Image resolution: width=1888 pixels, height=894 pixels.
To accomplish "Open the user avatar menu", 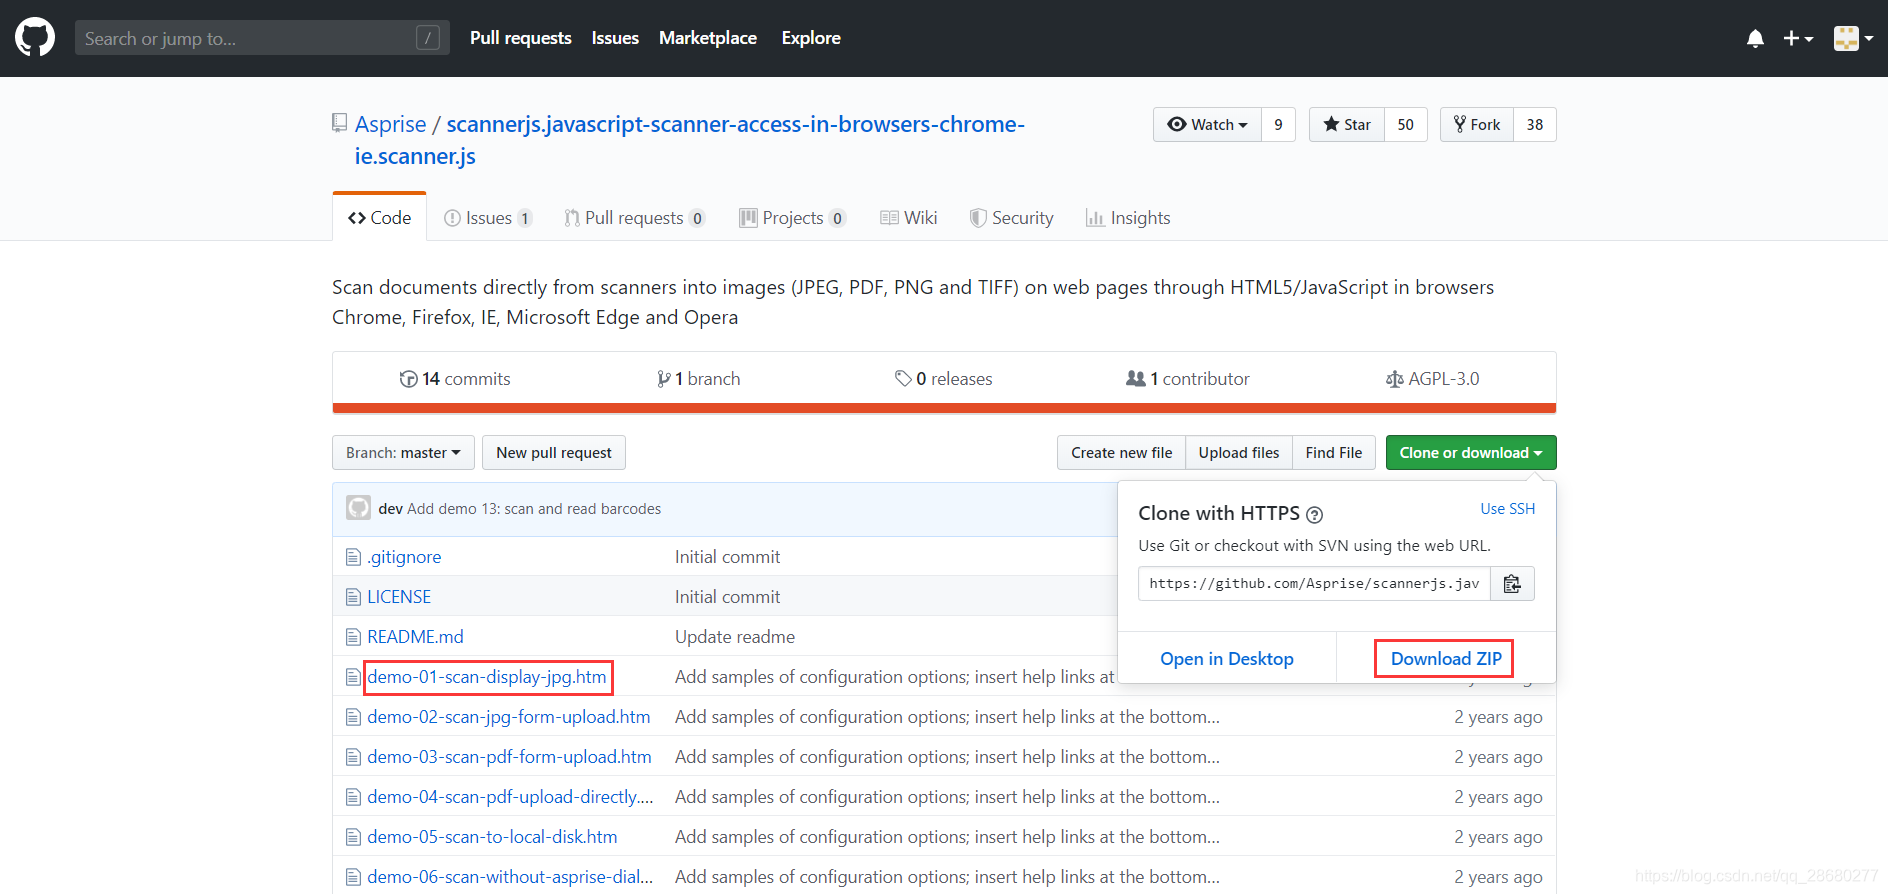I will [x=1853, y=38].
